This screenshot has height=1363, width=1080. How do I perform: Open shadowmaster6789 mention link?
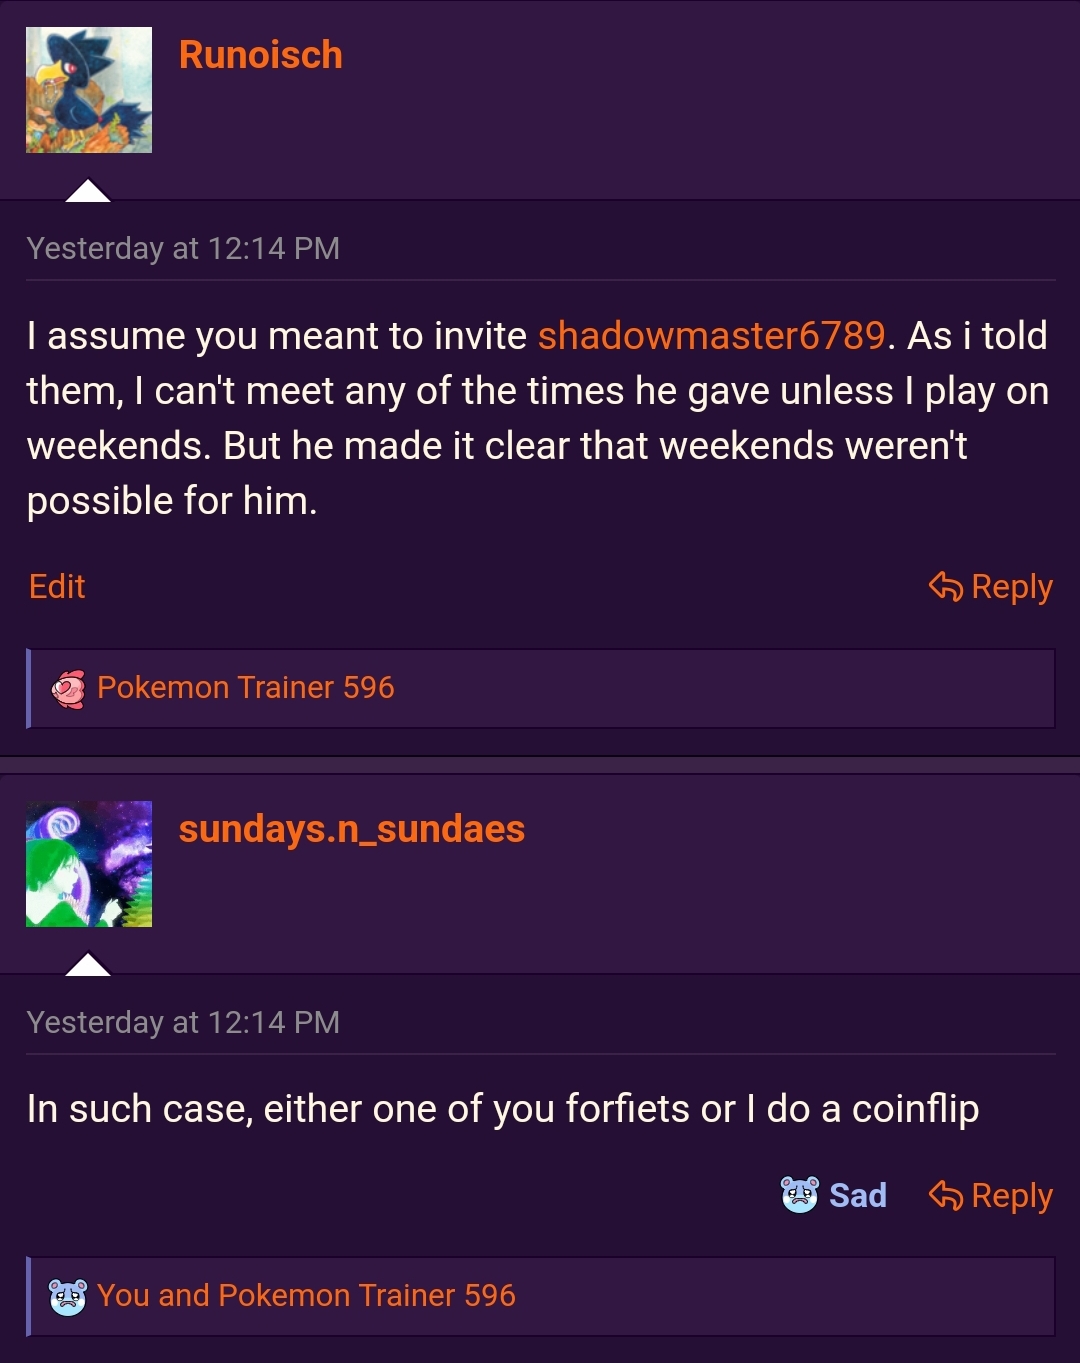tap(711, 336)
